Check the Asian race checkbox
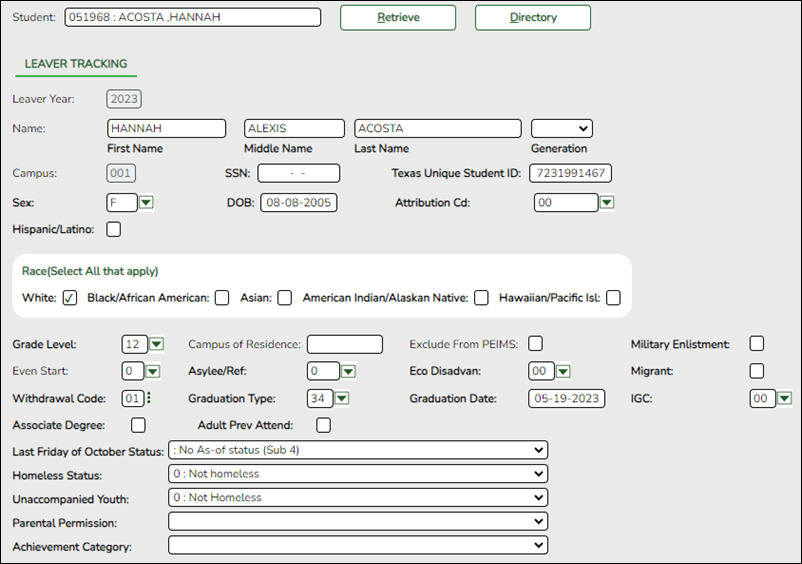The height and width of the screenshot is (564, 802). pyautogui.click(x=284, y=298)
